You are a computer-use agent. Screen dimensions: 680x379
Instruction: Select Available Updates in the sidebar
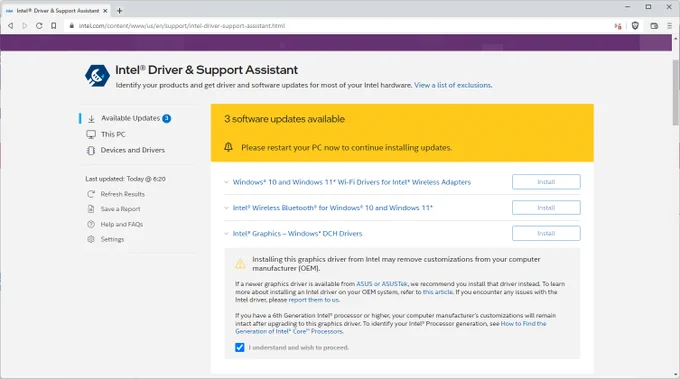130,118
